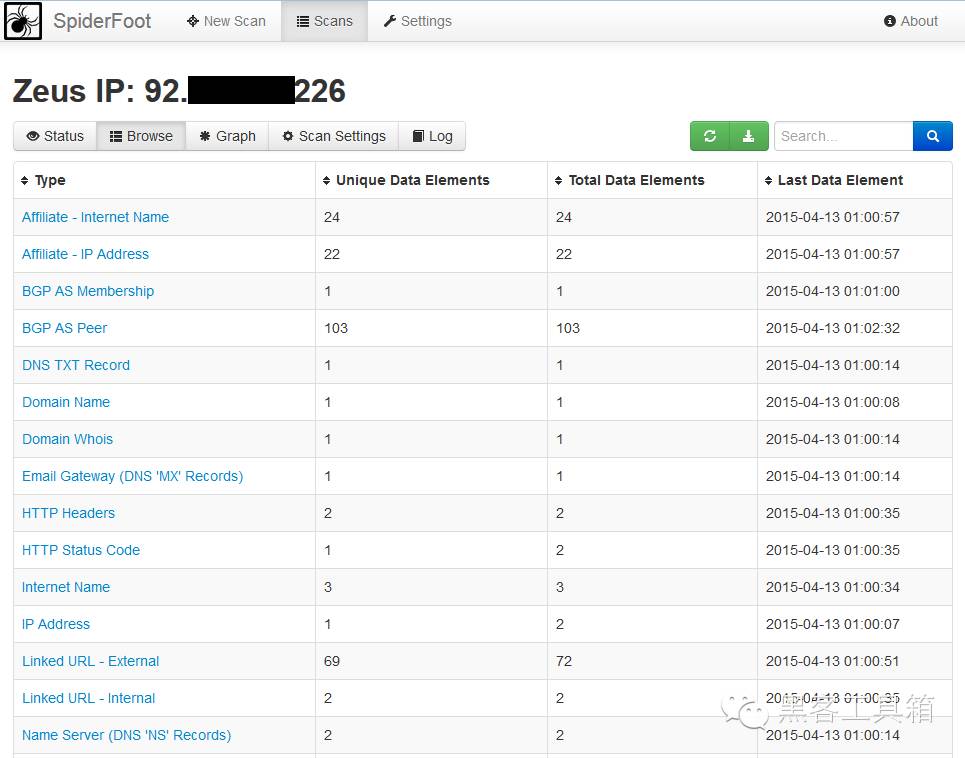Sort by Last Data Element column

pyautogui.click(x=834, y=180)
